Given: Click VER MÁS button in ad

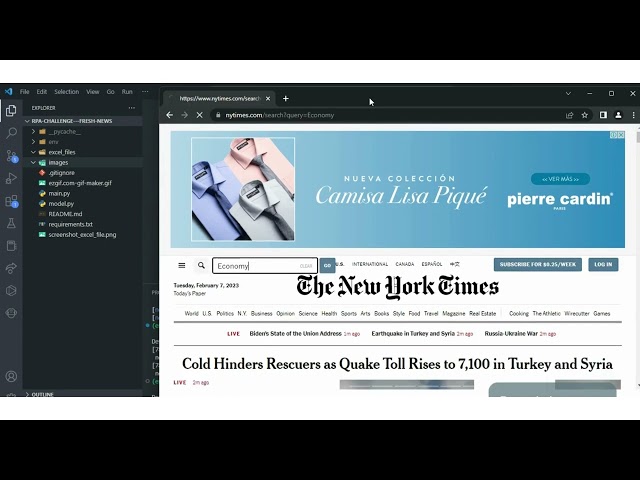Looking at the screenshot, I should (x=560, y=179).
